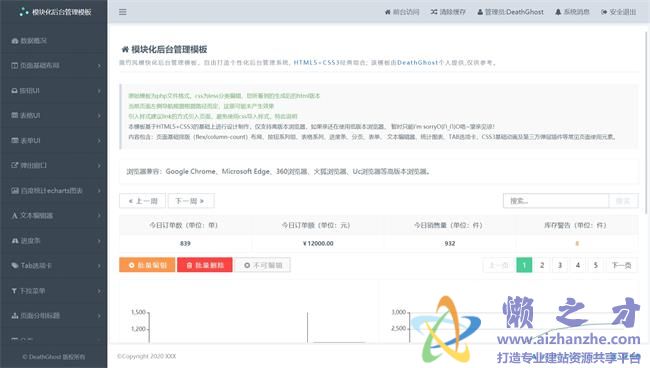
Task: Expand the 表单UI submenu chevron
Action: (x=99, y=141)
